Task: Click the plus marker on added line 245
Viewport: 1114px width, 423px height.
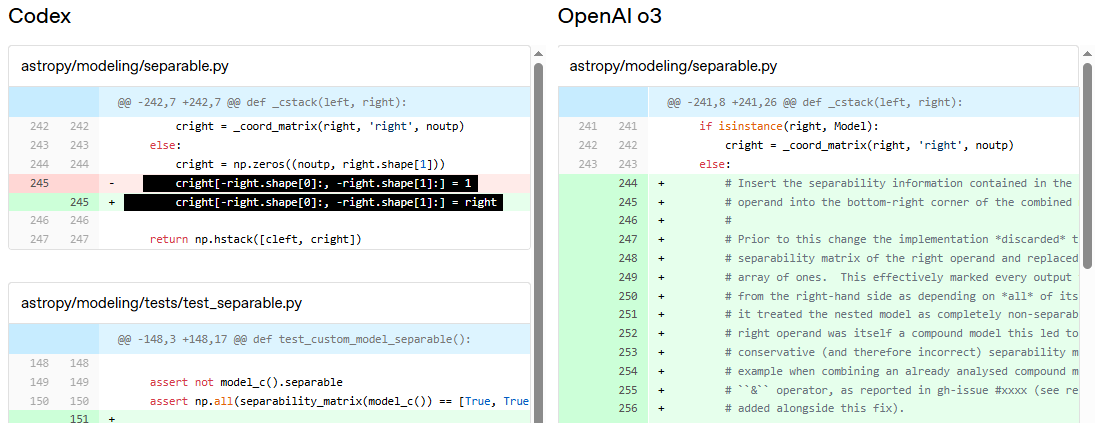Action: coord(111,202)
